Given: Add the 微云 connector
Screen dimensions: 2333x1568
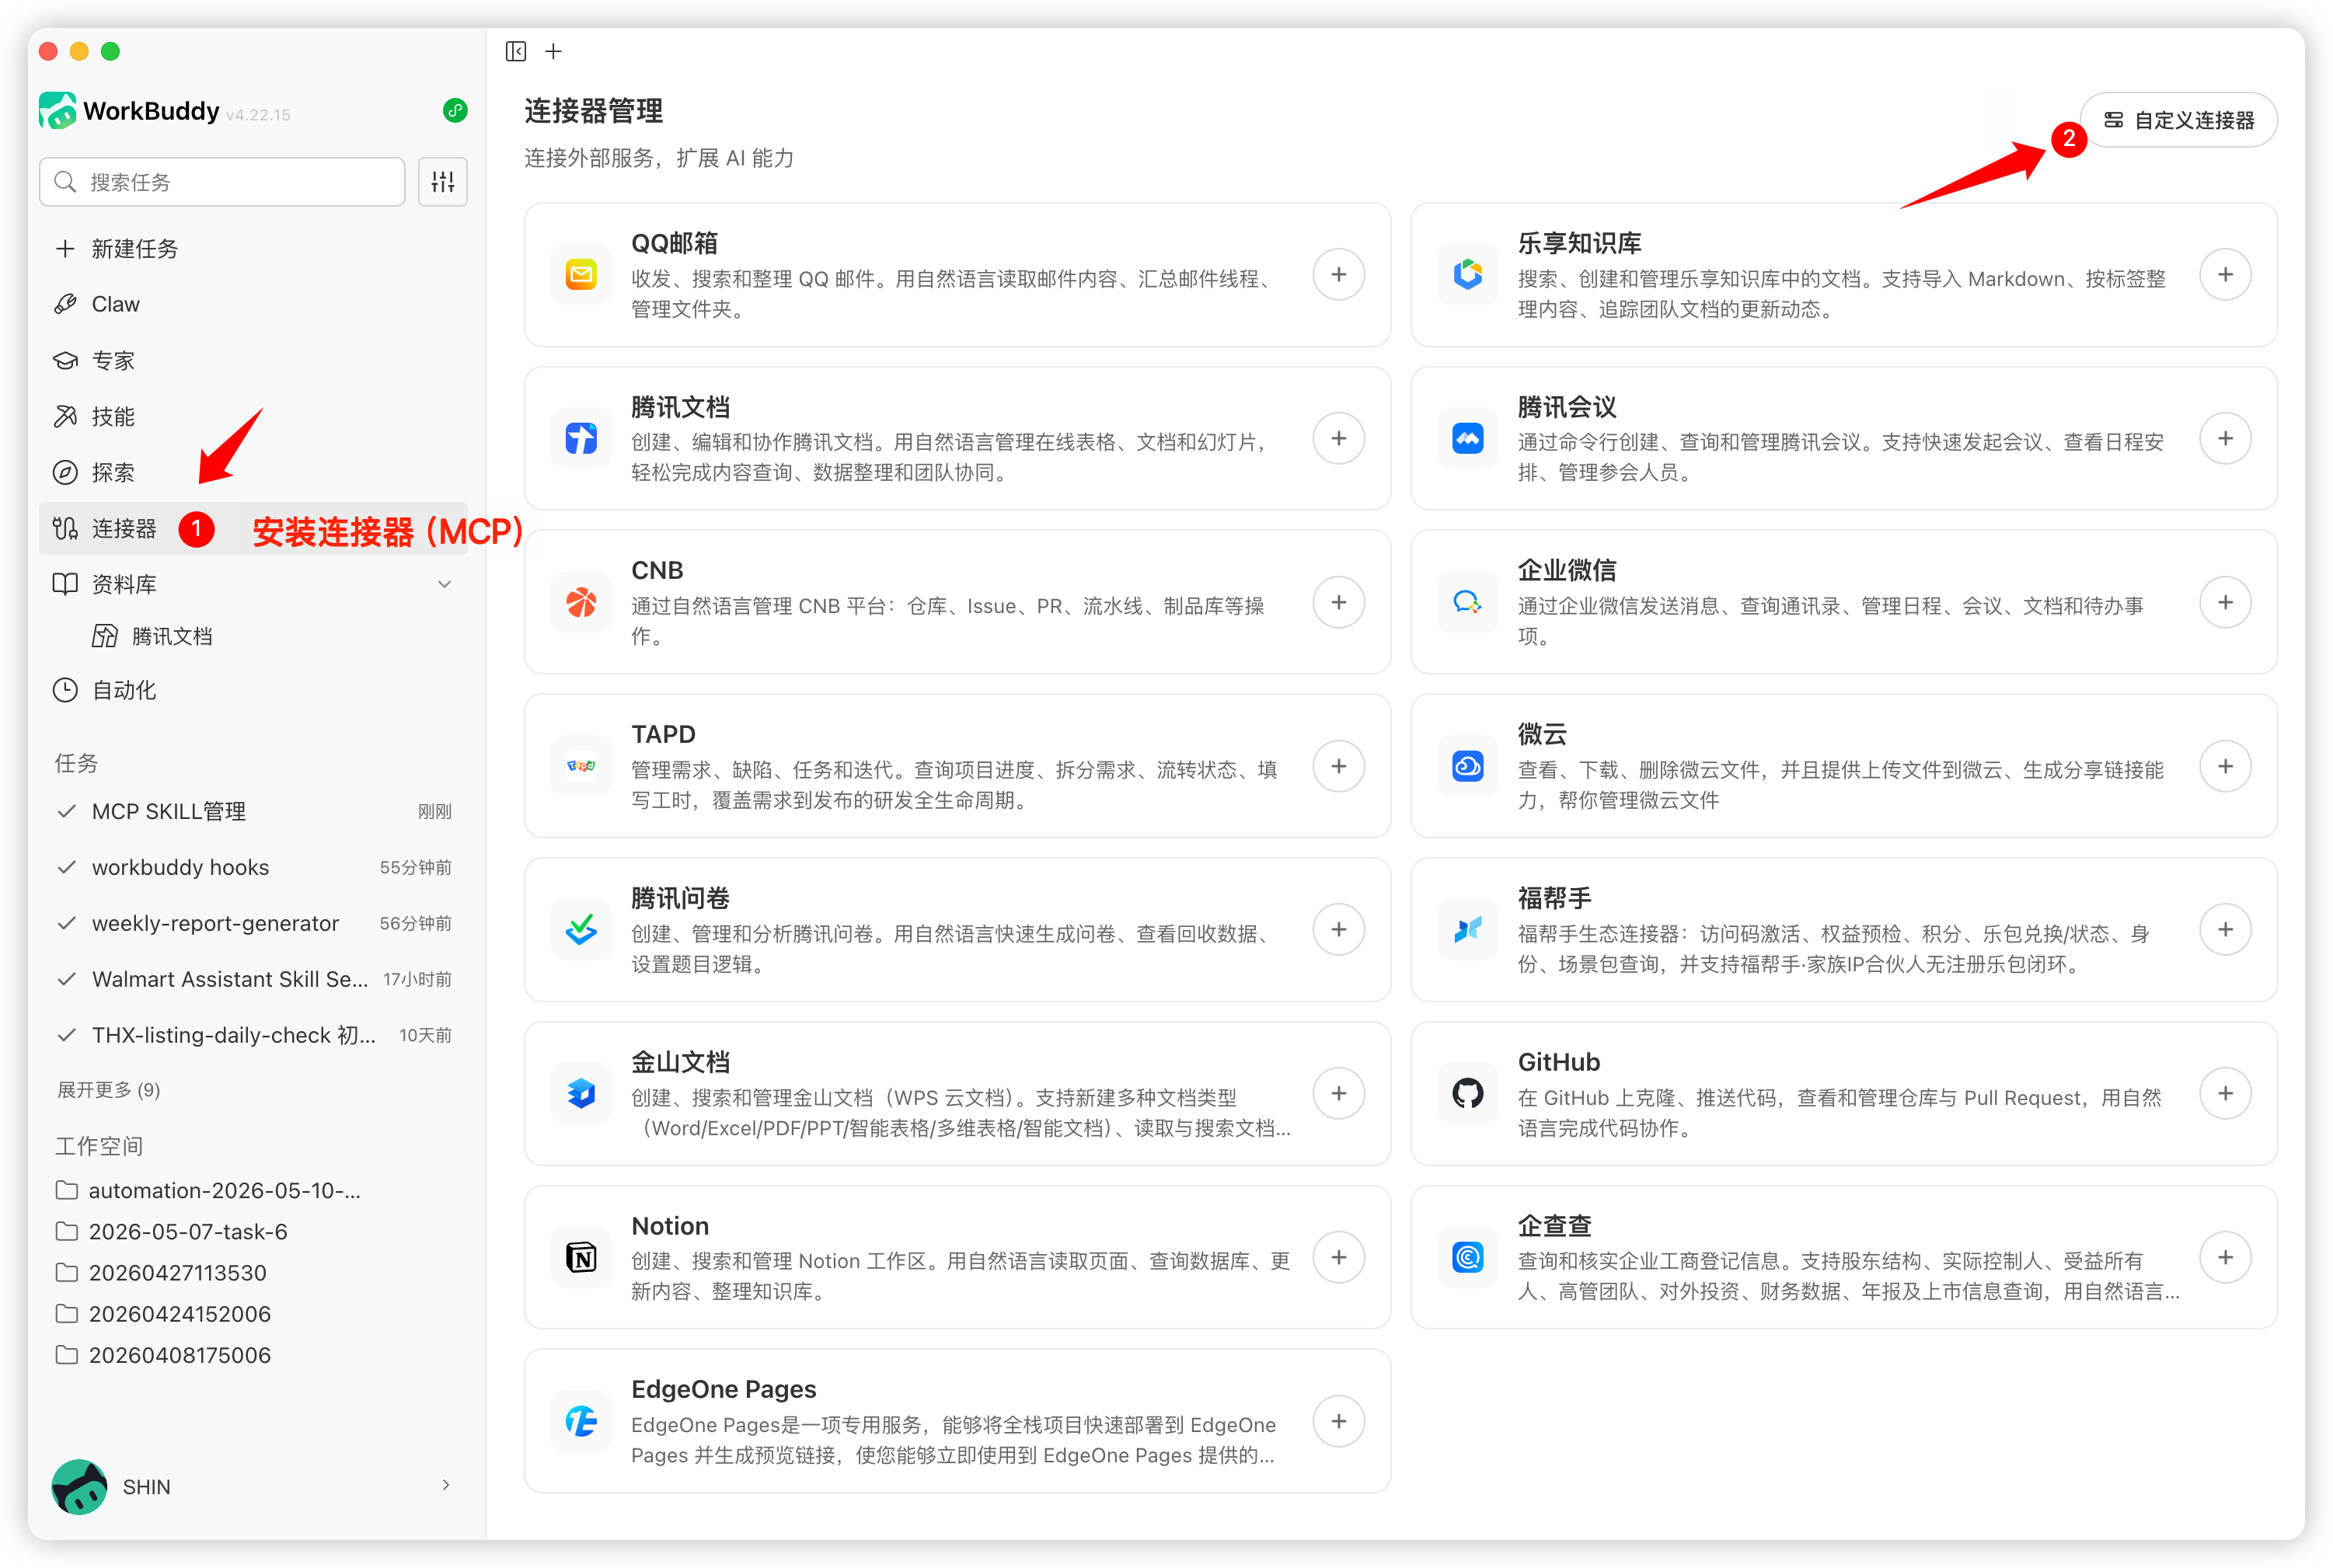Looking at the screenshot, I should click(x=2225, y=767).
